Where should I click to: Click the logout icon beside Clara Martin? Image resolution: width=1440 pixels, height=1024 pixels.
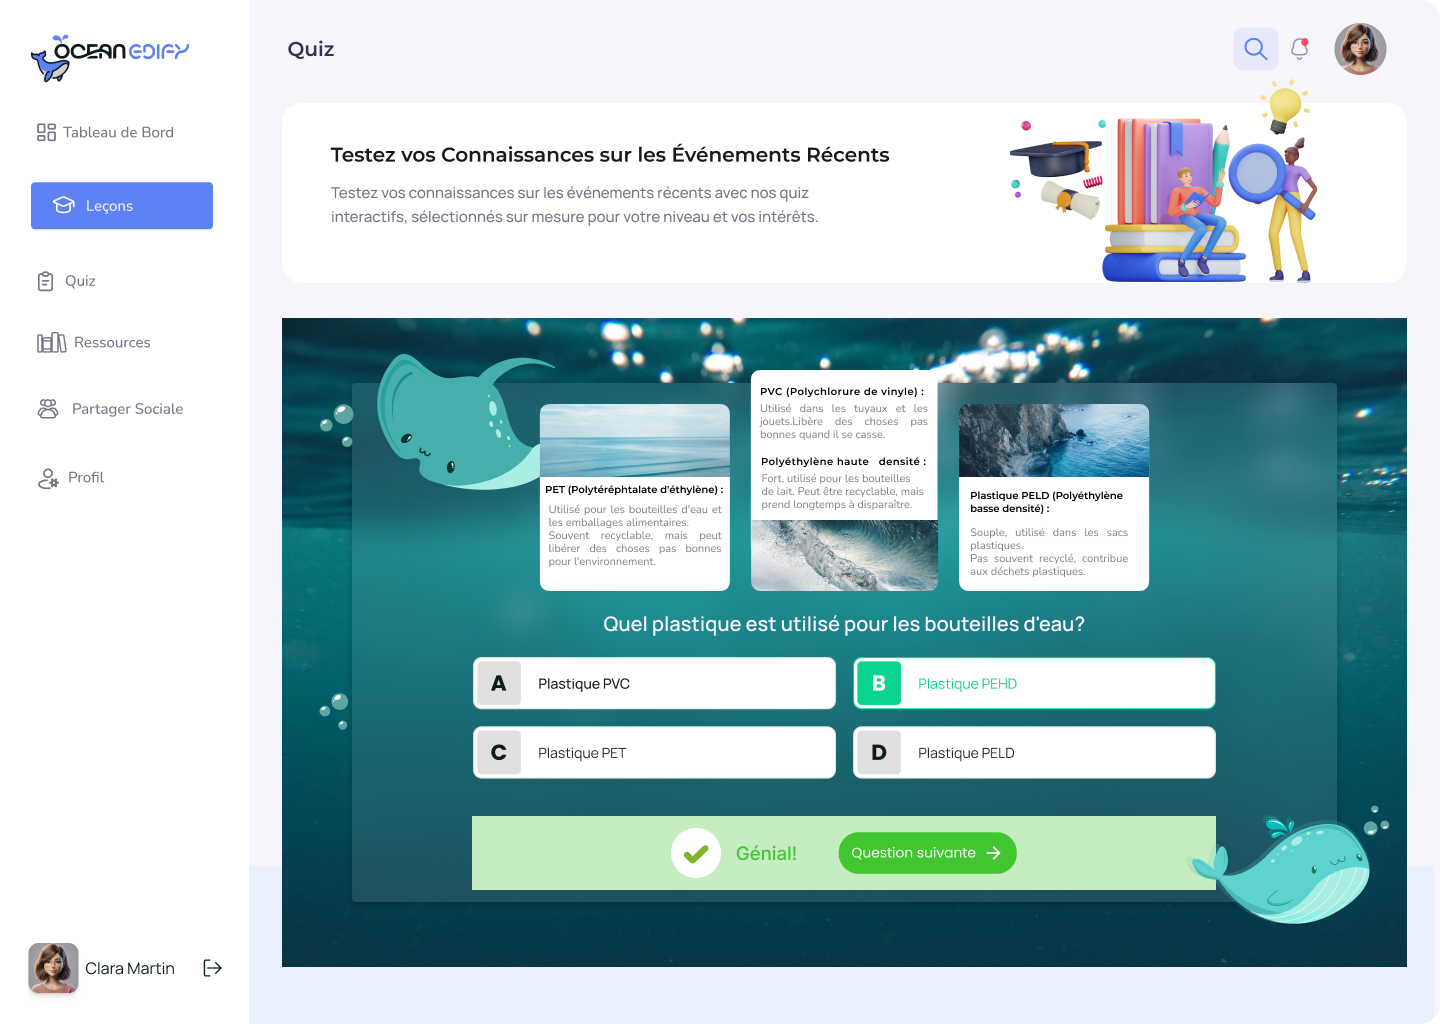point(212,968)
